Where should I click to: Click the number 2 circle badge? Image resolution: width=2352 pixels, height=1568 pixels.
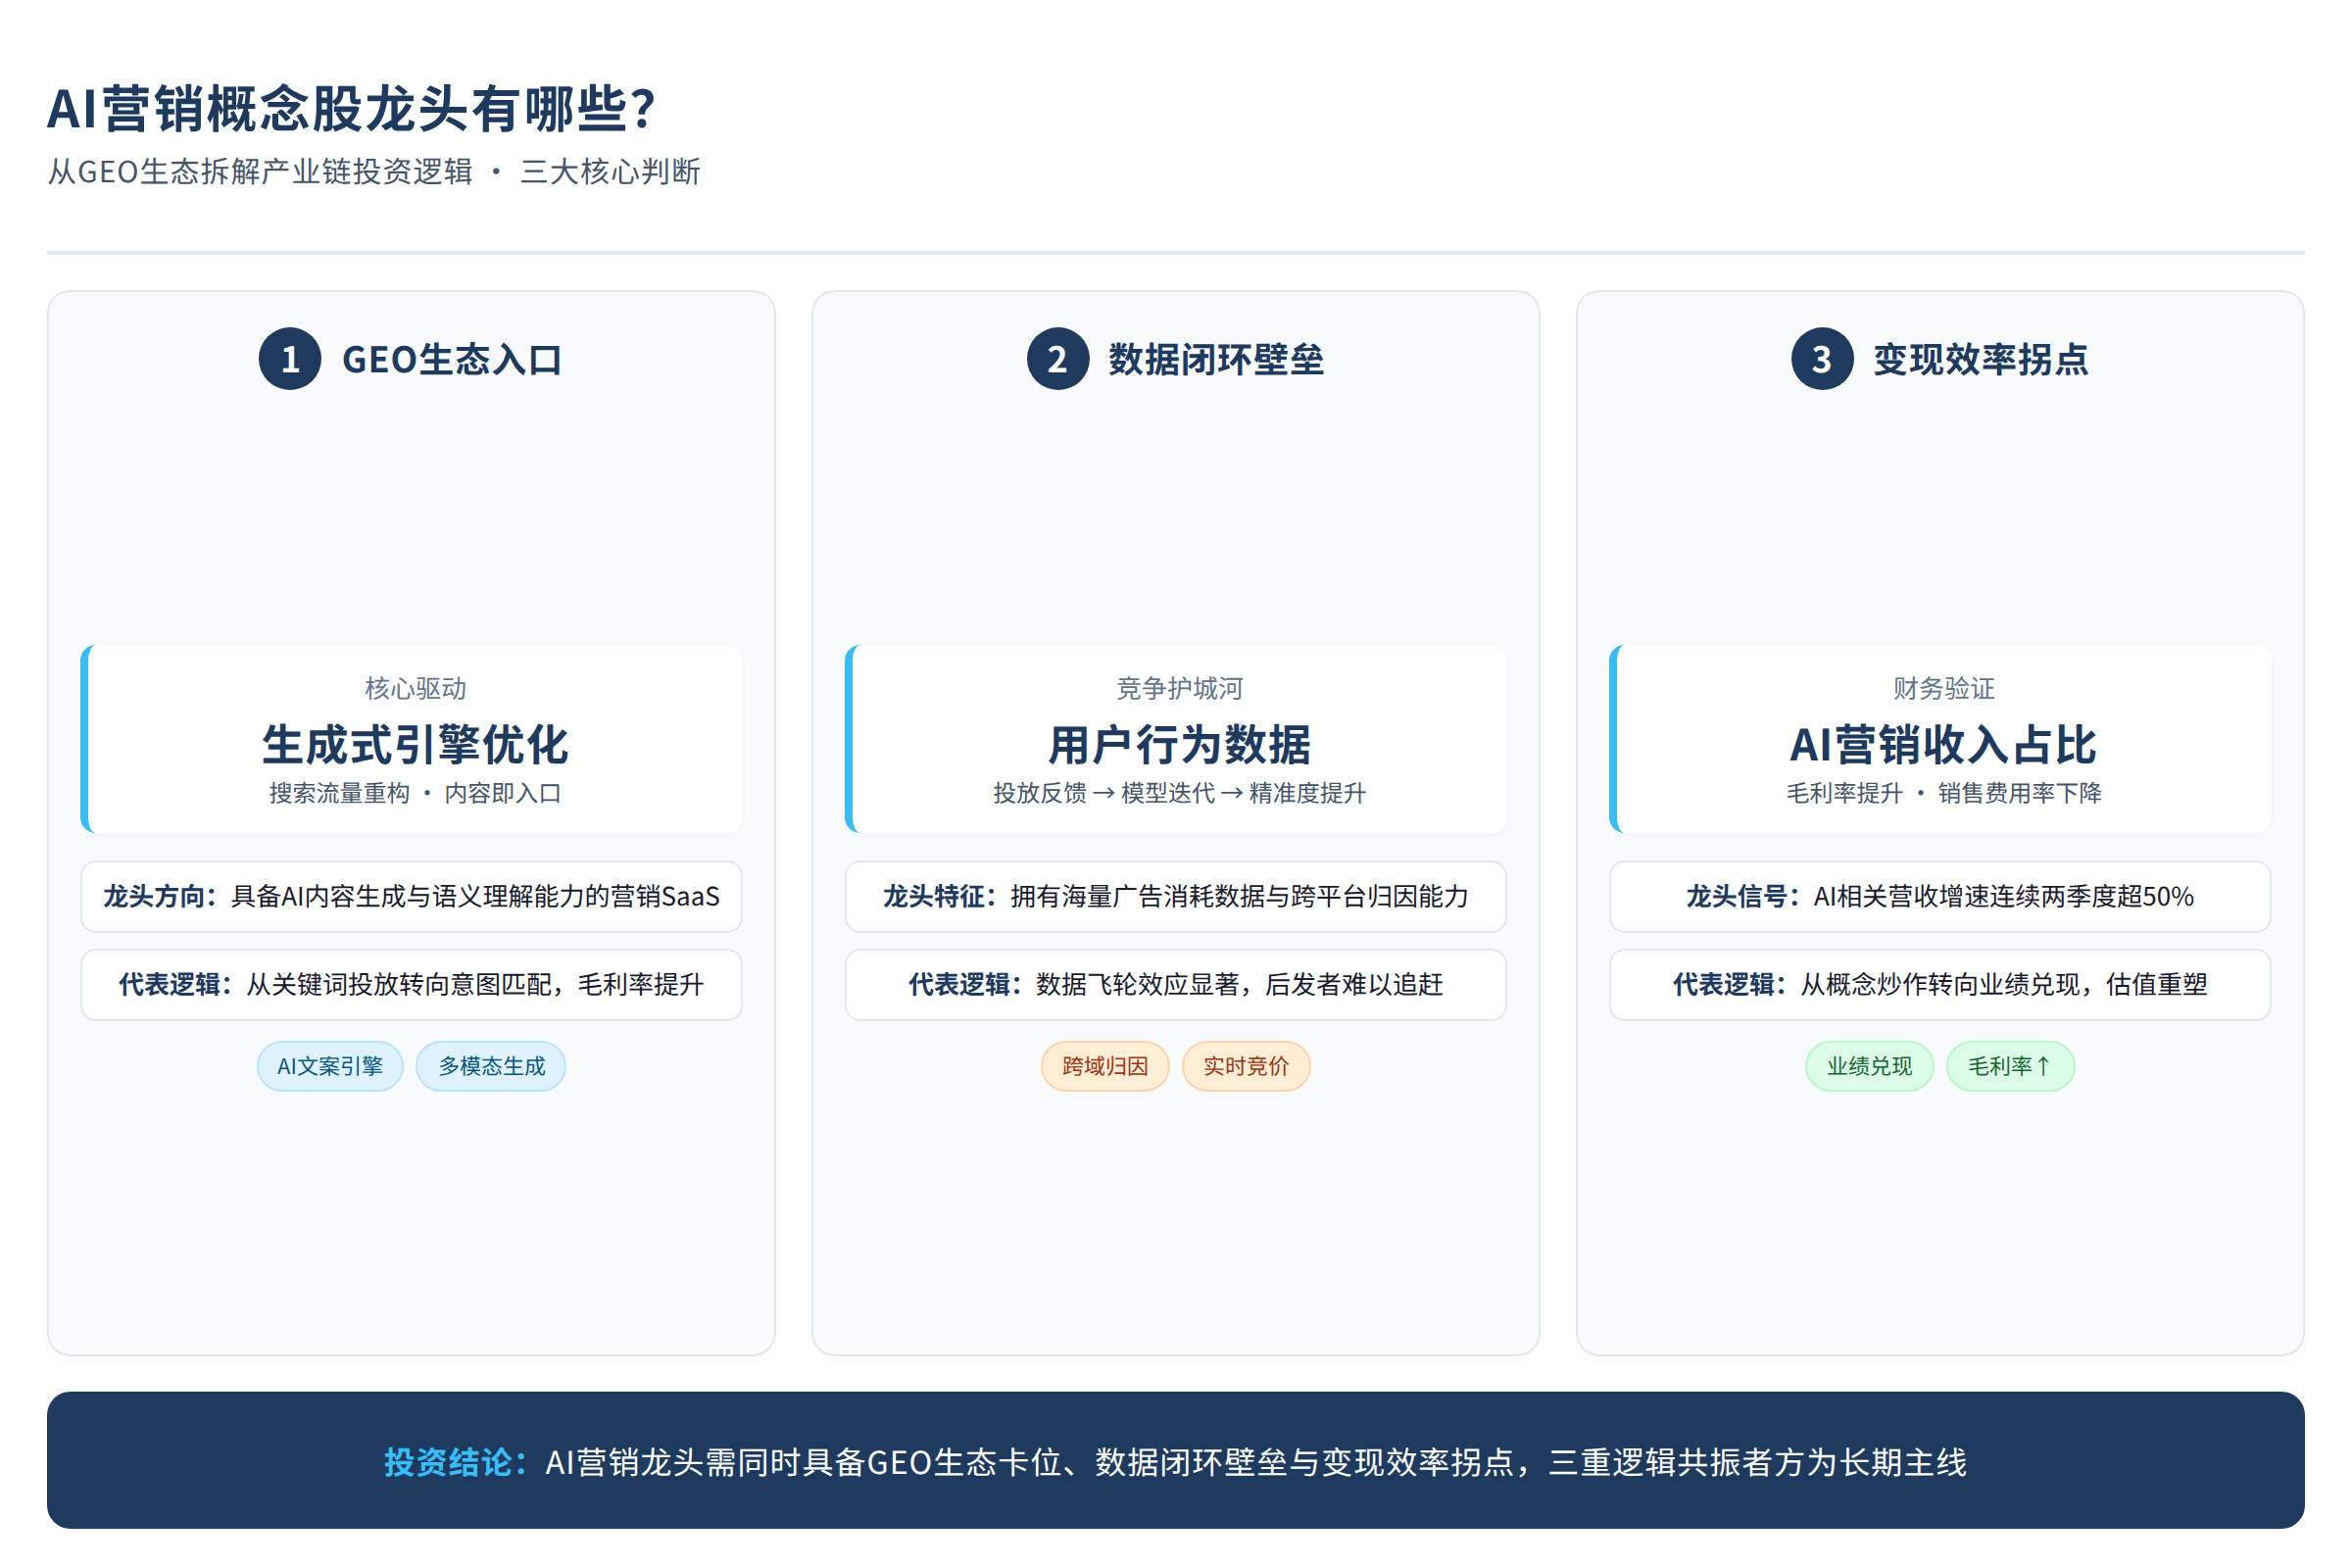pyautogui.click(x=1058, y=359)
